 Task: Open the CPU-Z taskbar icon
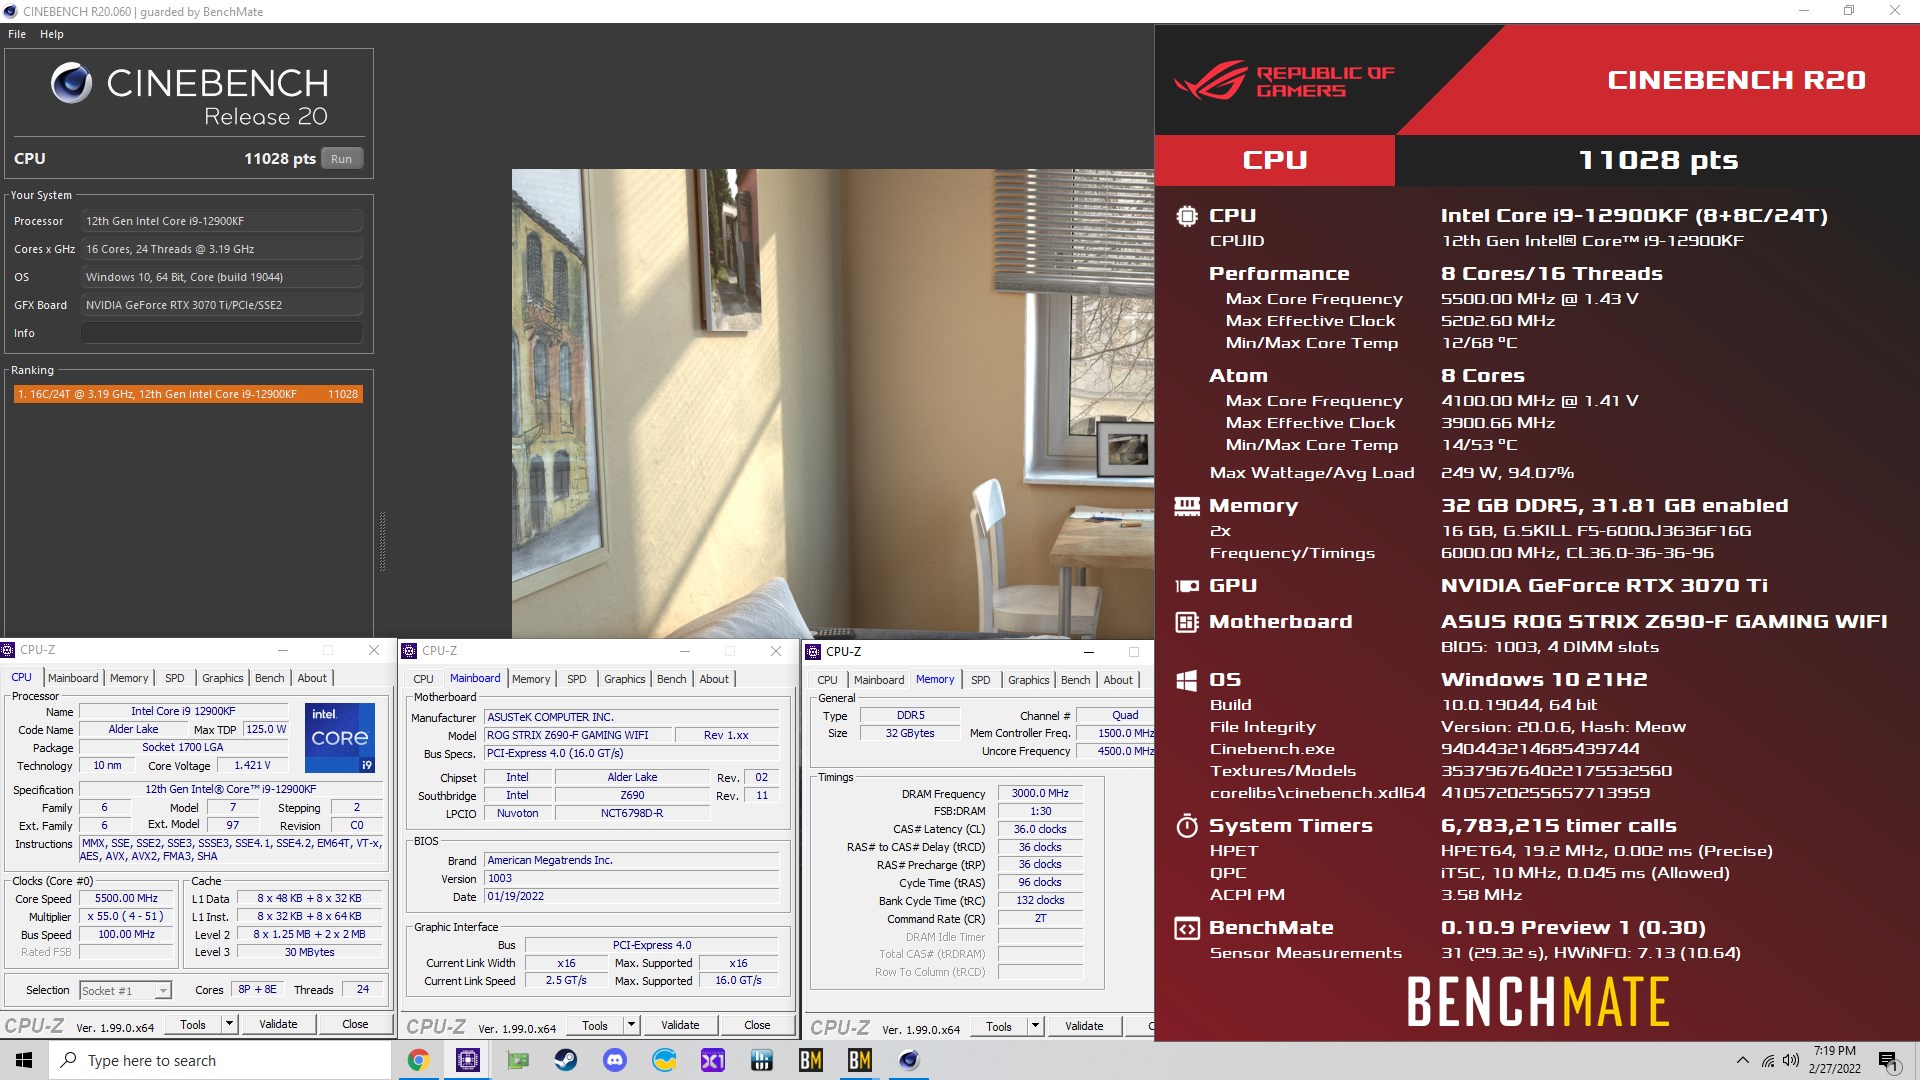point(467,1060)
